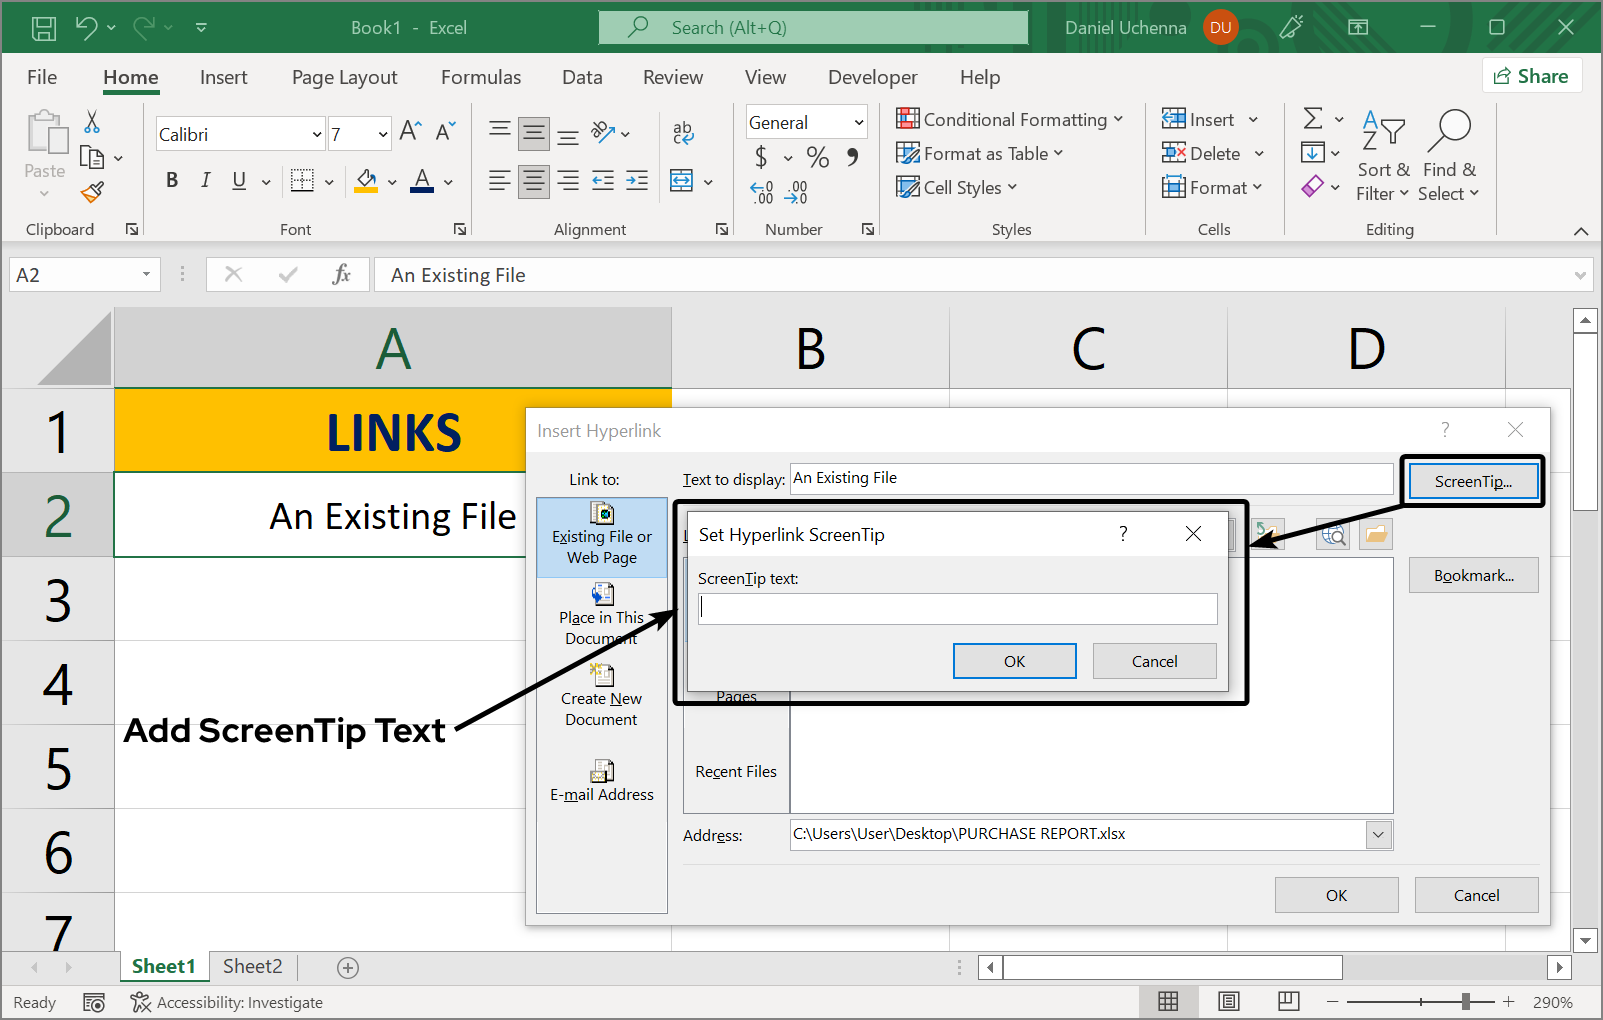The width and height of the screenshot is (1603, 1020).
Task: Open the Sheet2 tab
Action: (251, 966)
